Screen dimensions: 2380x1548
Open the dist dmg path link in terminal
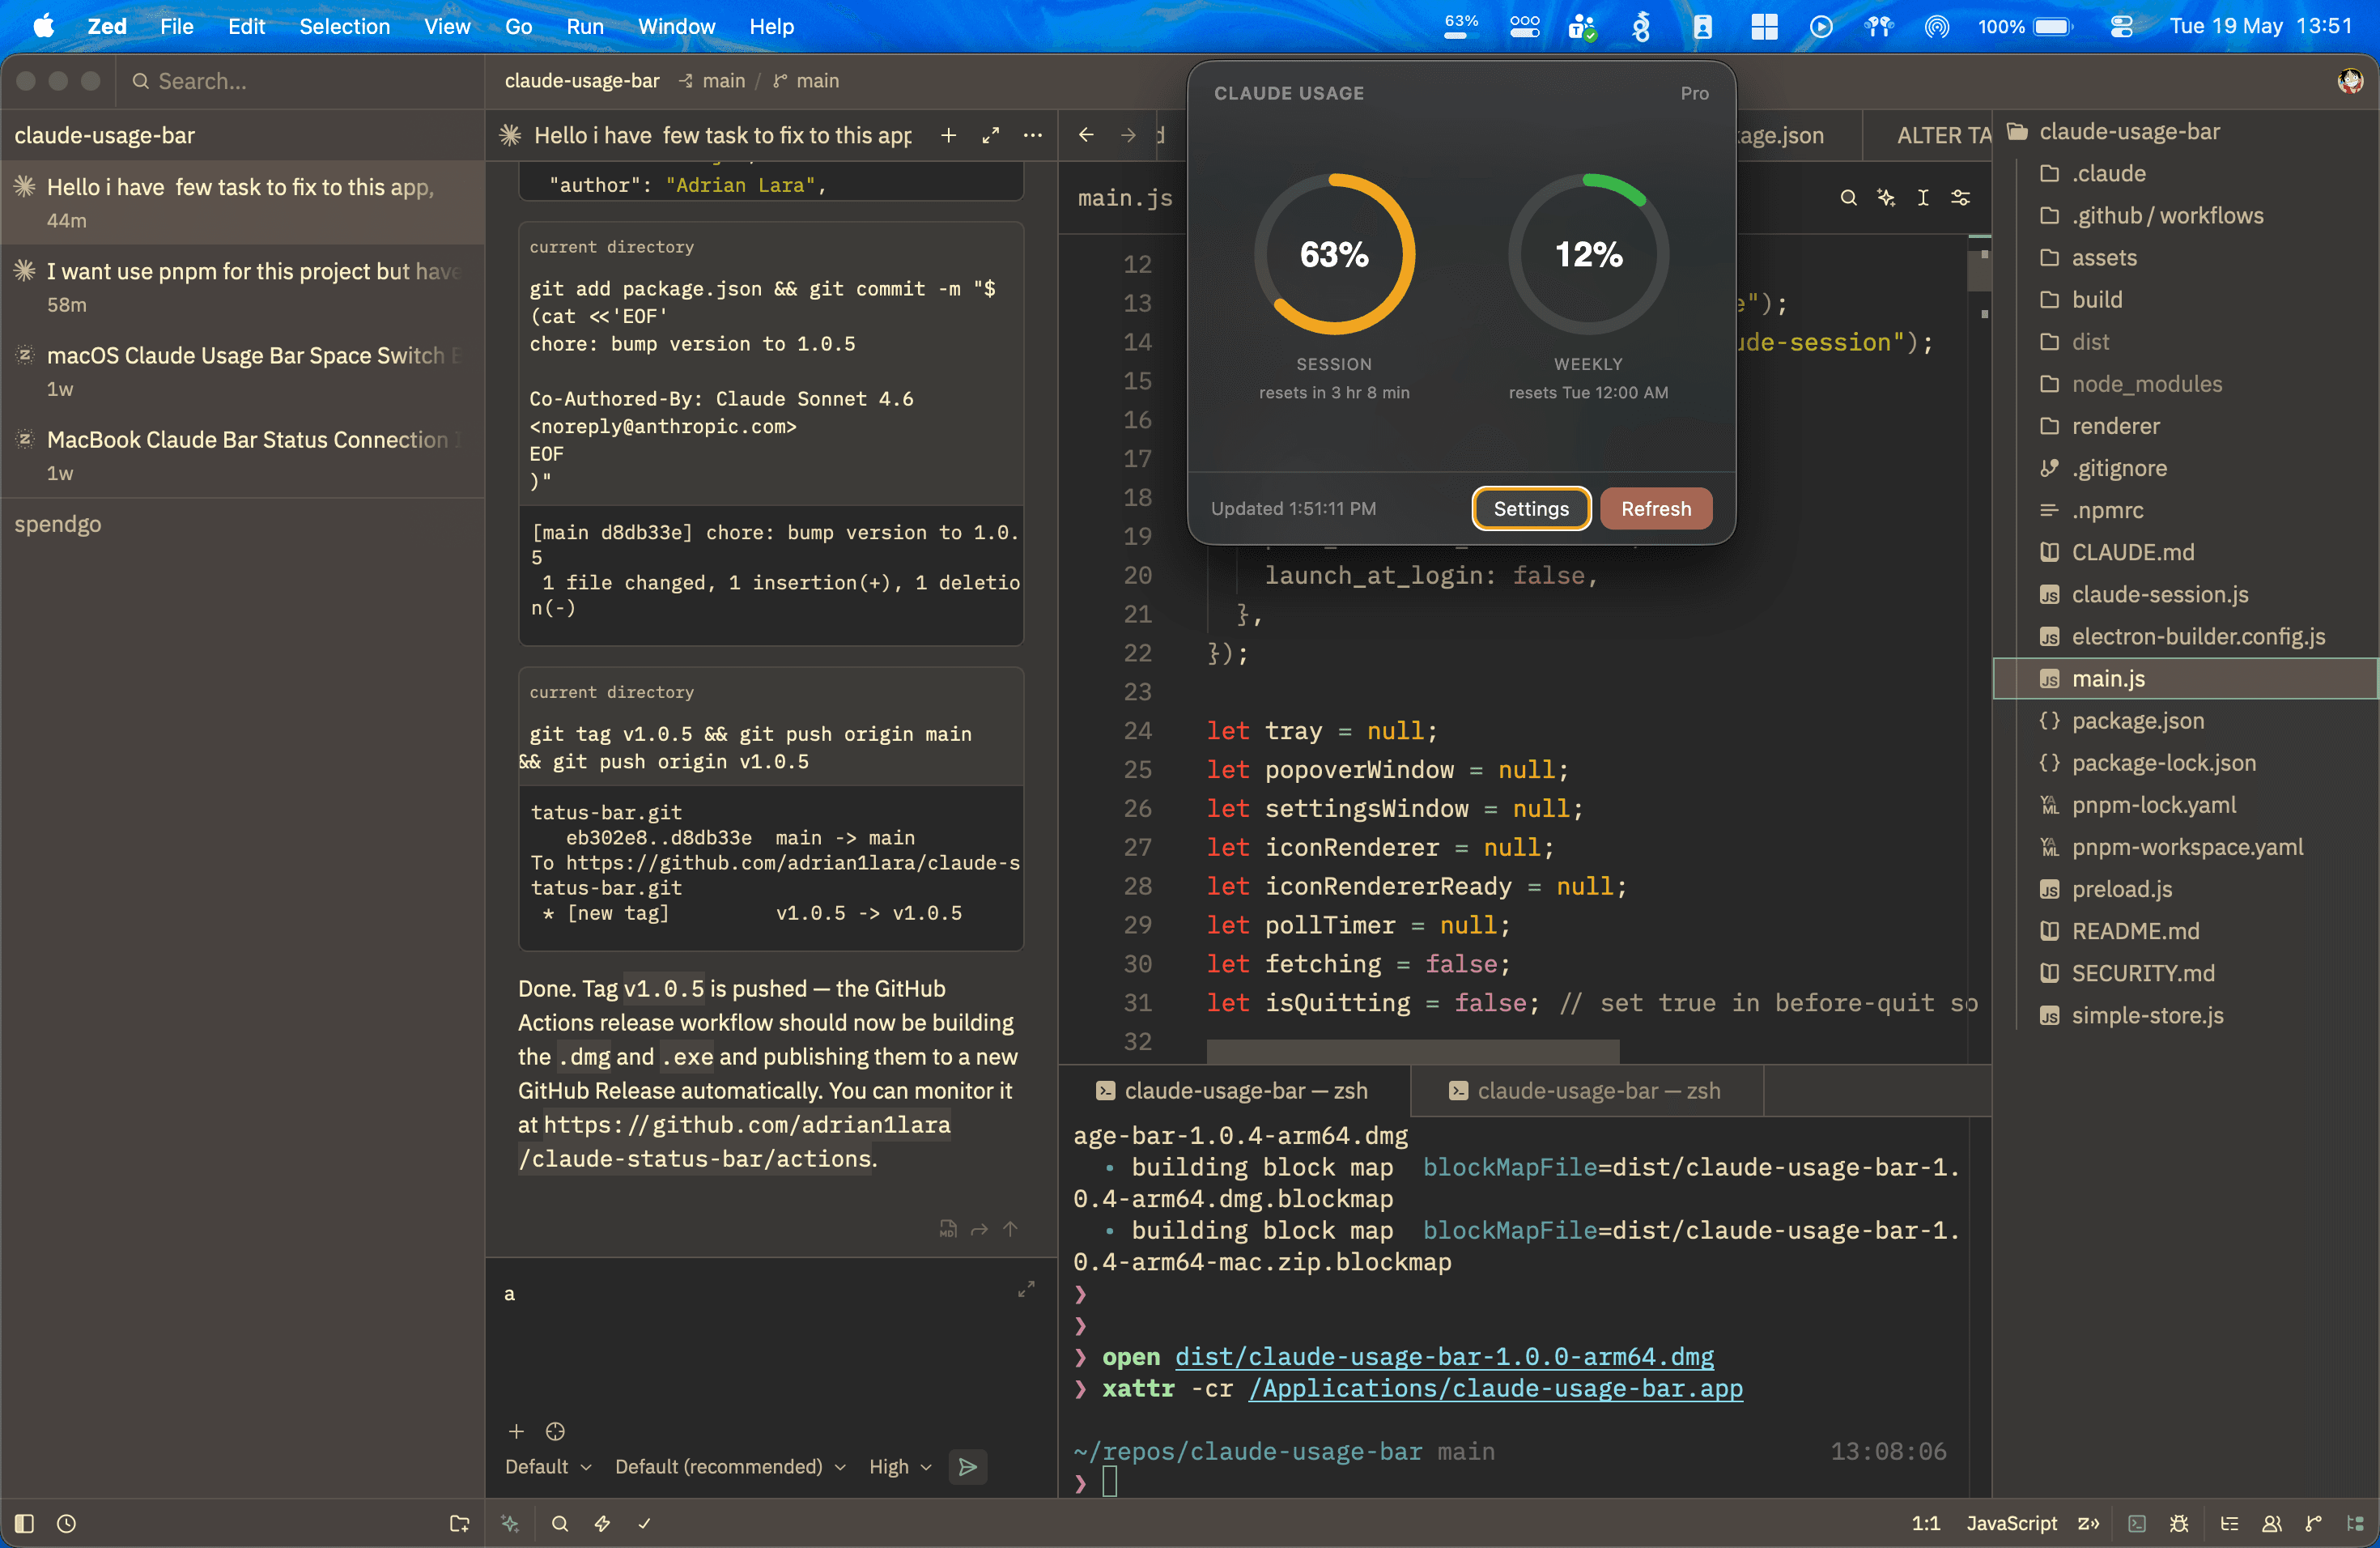pyautogui.click(x=1443, y=1357)
